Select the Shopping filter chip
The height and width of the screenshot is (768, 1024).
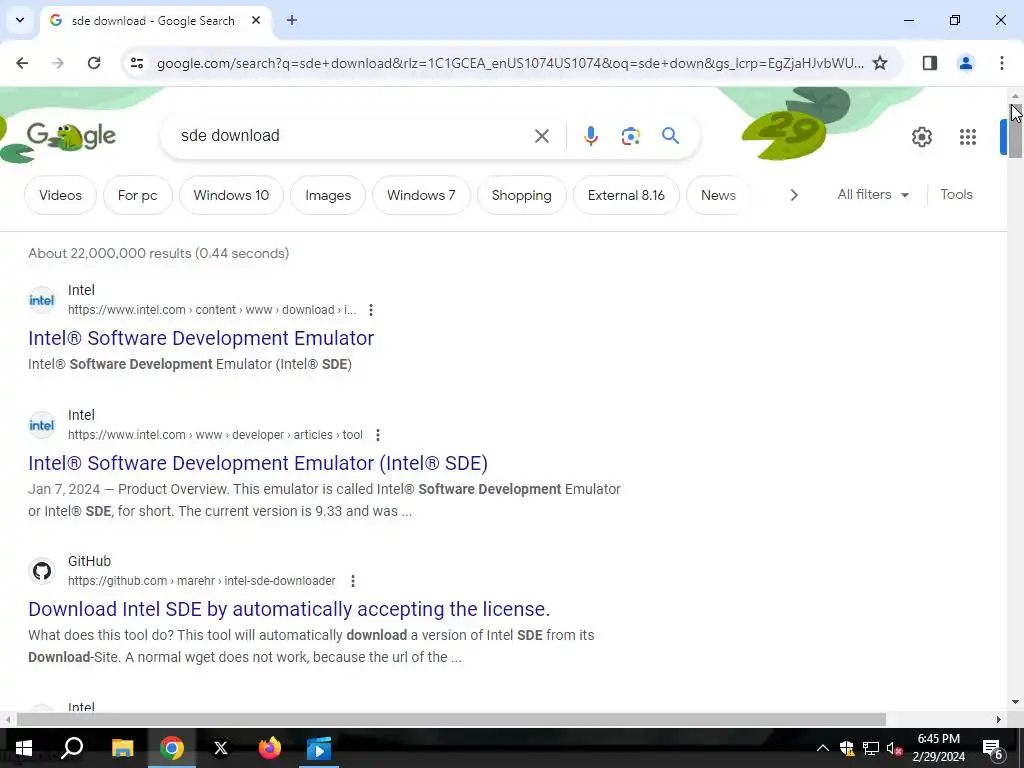click(x=521, y=195)
